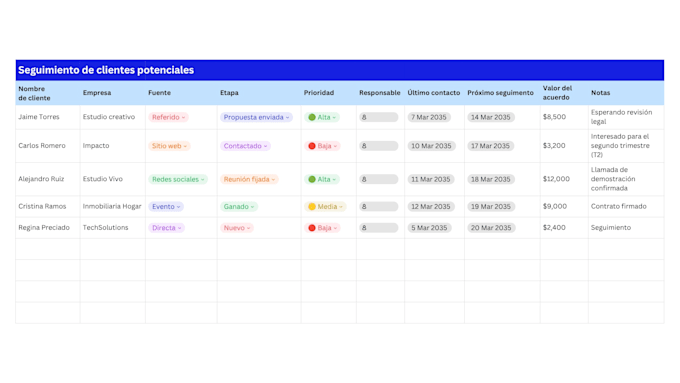Image resolution: width=680 pixels, height=383 pixels.
Task: Open the Redes sociales source dropdown
Action: [x=178, y=179]
